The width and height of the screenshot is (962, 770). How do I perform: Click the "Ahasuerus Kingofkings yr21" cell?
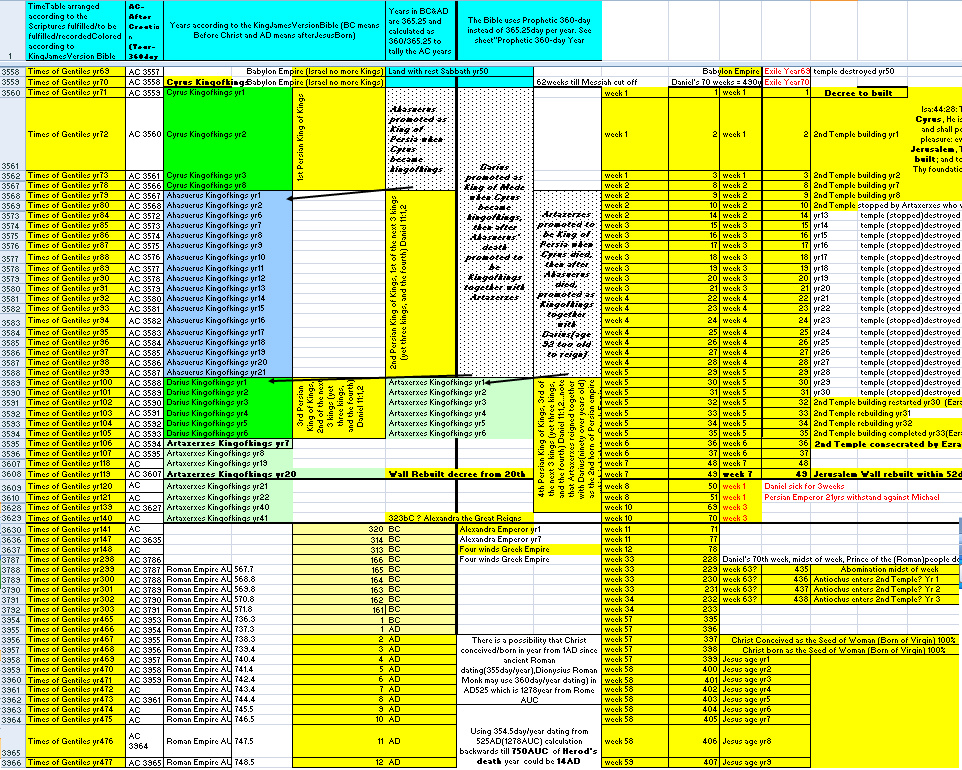pos(228,372)
